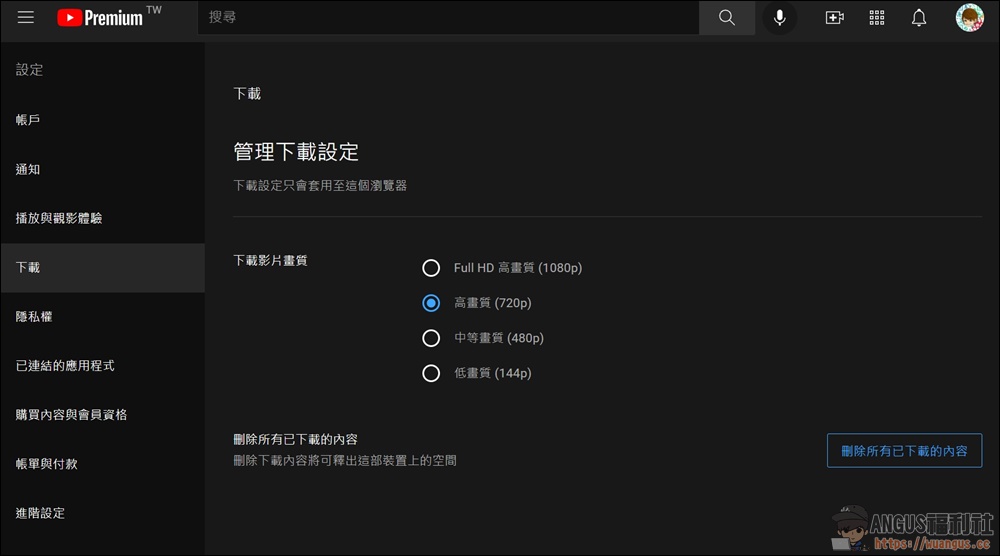This screenshot has width=1000, height=556.
Task: Open 已連結的應用程式 settings section
Action: [x=103, y=365]
